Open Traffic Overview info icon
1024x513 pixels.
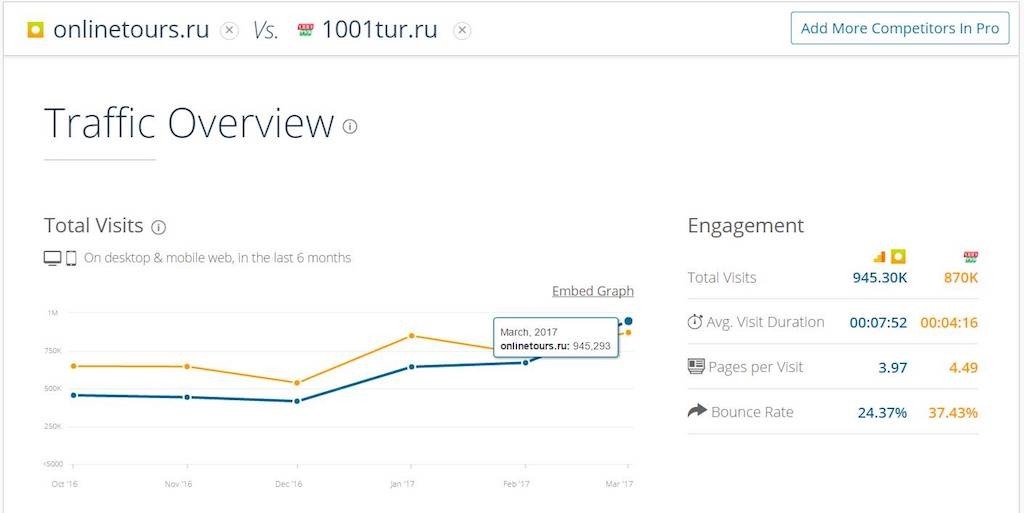pos(350,126)
